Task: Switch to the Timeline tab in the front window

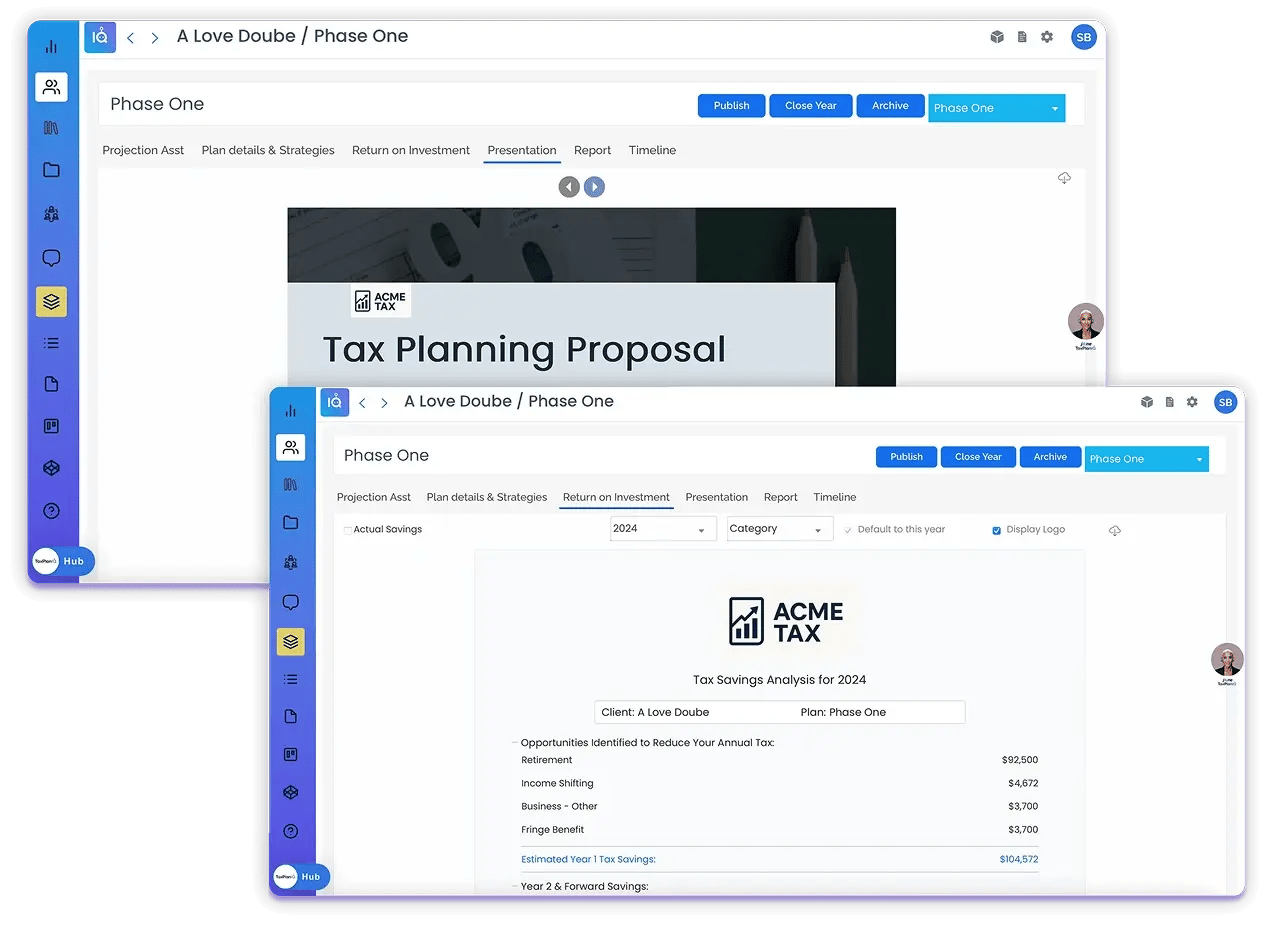Action: (x=835, y=497)
